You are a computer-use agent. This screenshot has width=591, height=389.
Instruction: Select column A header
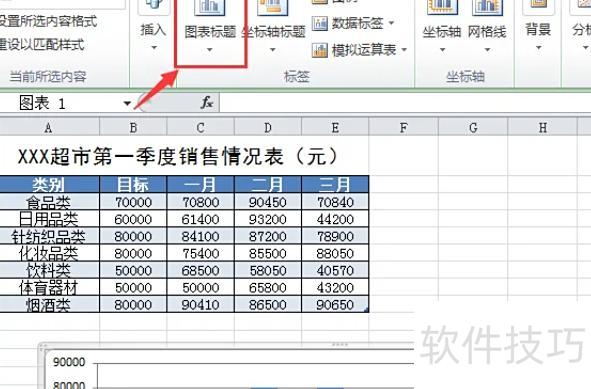click(49, 128)
